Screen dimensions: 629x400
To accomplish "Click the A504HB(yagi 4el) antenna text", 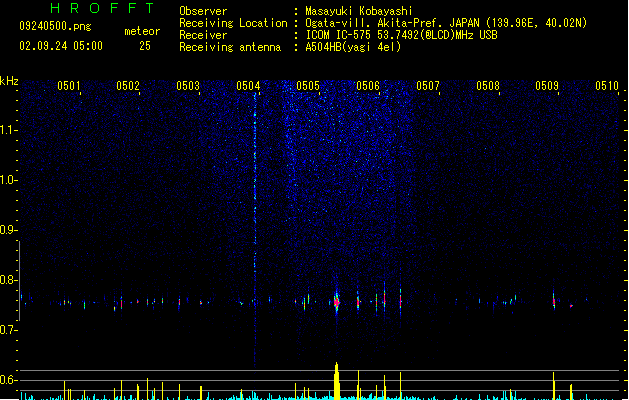I will click(353, 47).
